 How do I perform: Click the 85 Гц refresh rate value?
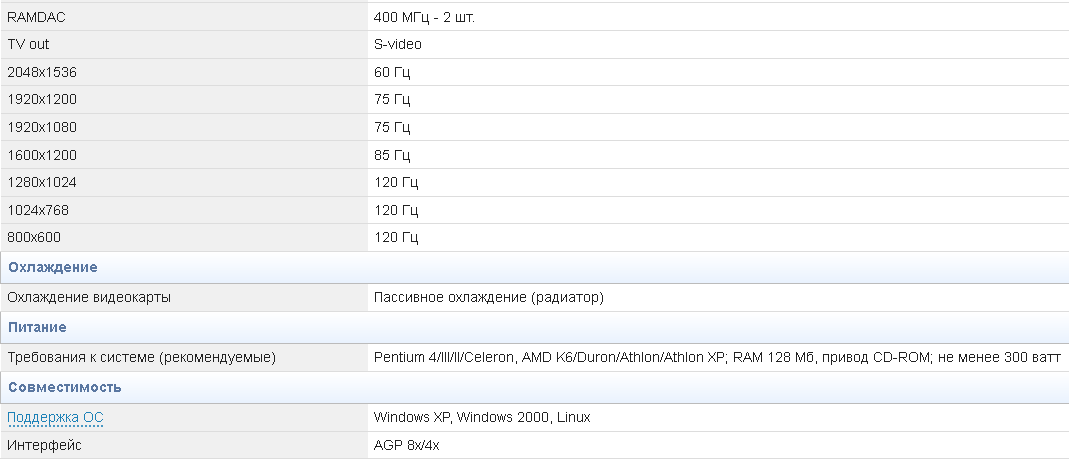coord(392,155)
